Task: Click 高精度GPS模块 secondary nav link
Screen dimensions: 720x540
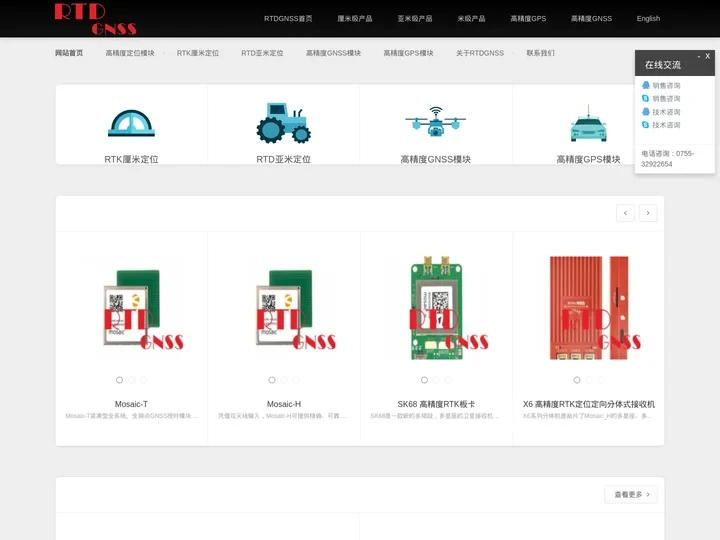Action: pos(408,53)
